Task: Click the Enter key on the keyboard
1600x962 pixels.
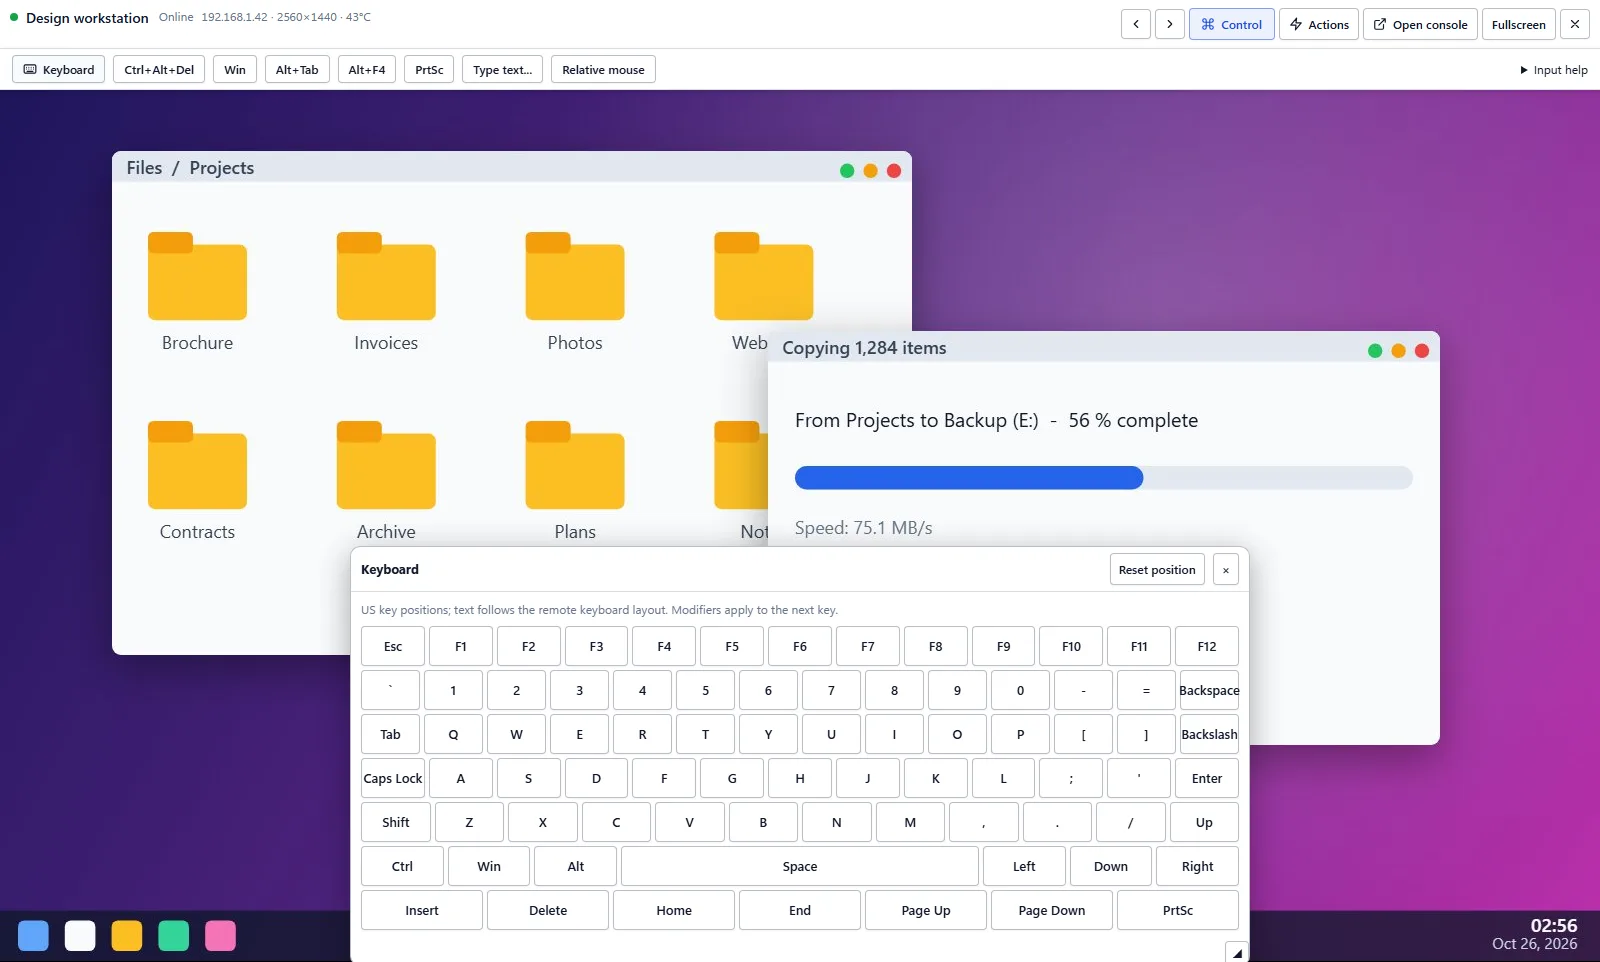Action: [x=1207, y=778]
